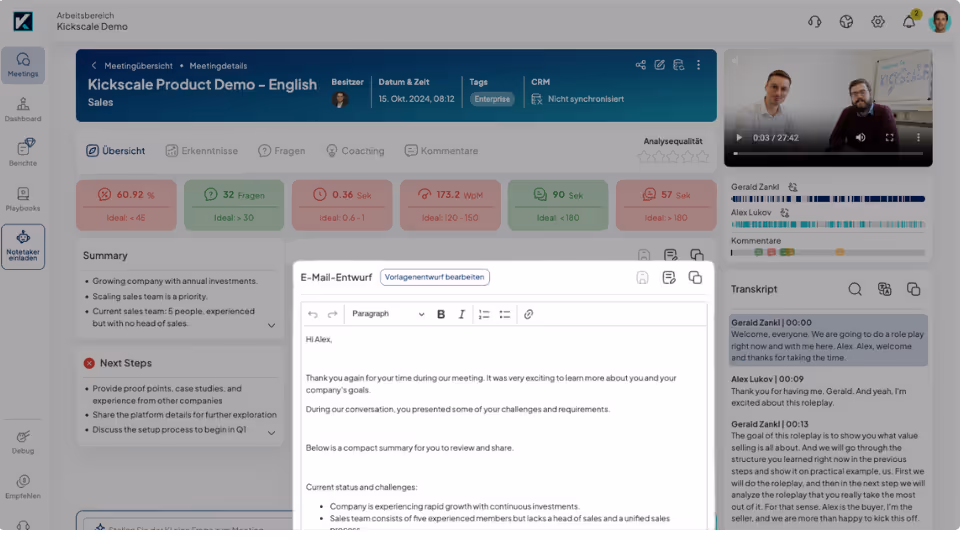Toggle numbered list
Viewport: 960px width, 540px height.
[484, 314]
